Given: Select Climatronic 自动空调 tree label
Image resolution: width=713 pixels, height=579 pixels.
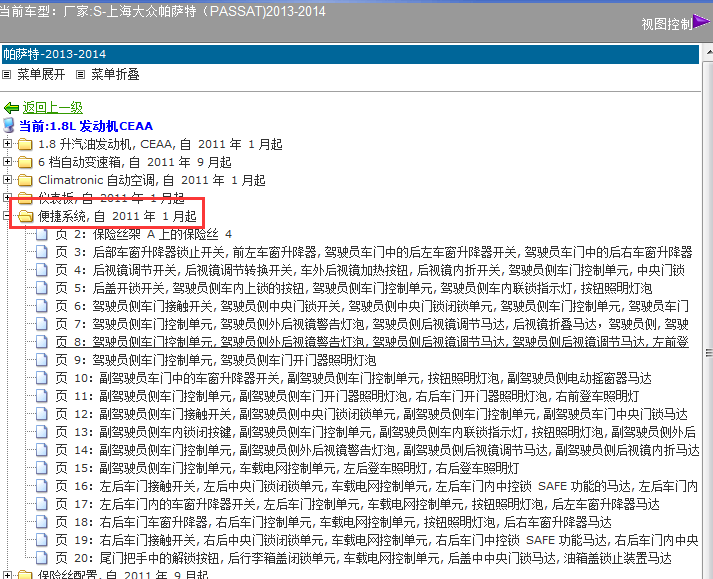Looking at the screenshot, I should (x=152, y=180).
